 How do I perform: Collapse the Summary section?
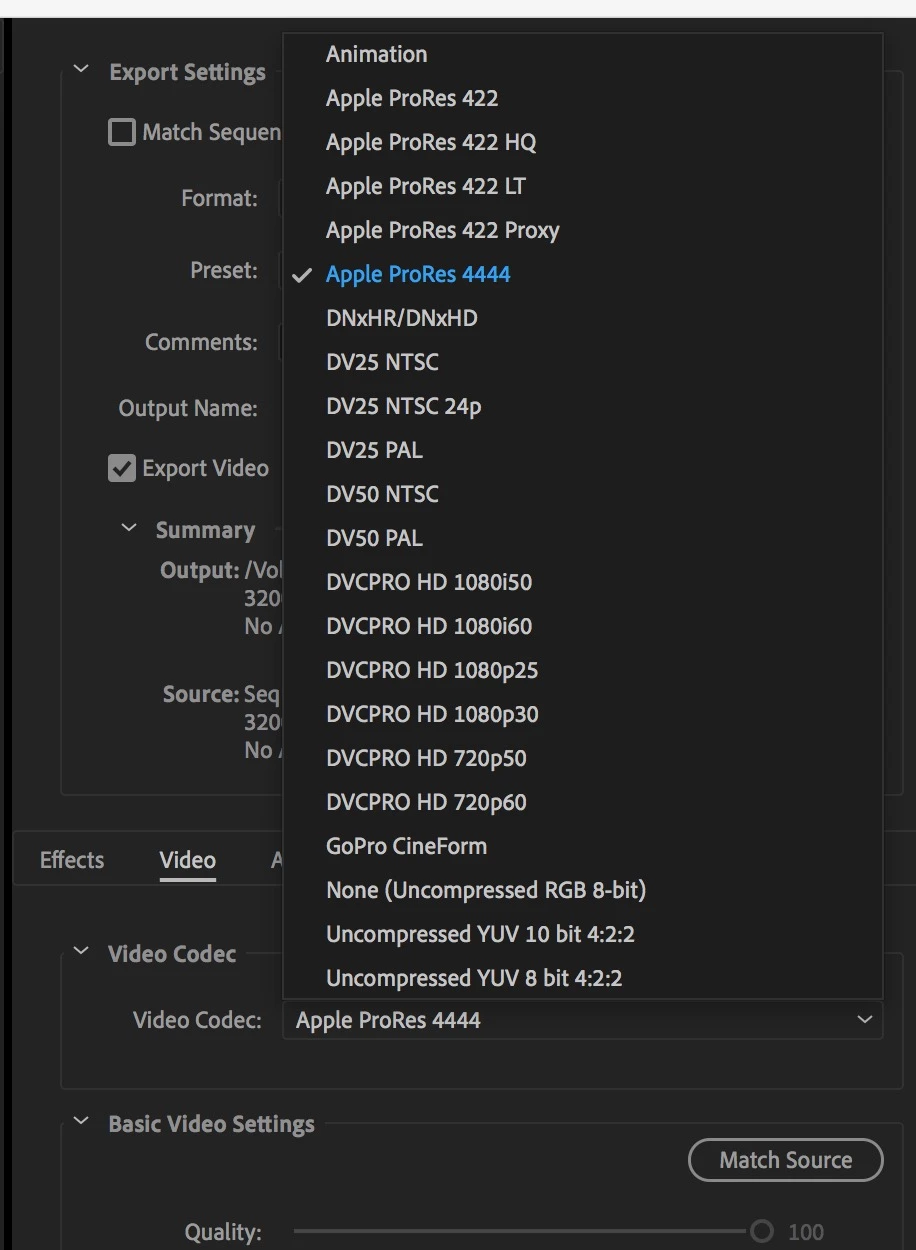pos(129,528)
